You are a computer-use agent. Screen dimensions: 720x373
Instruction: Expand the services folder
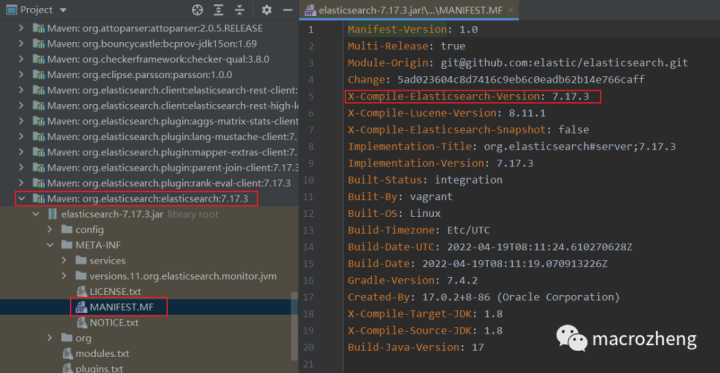pos(64,261)
